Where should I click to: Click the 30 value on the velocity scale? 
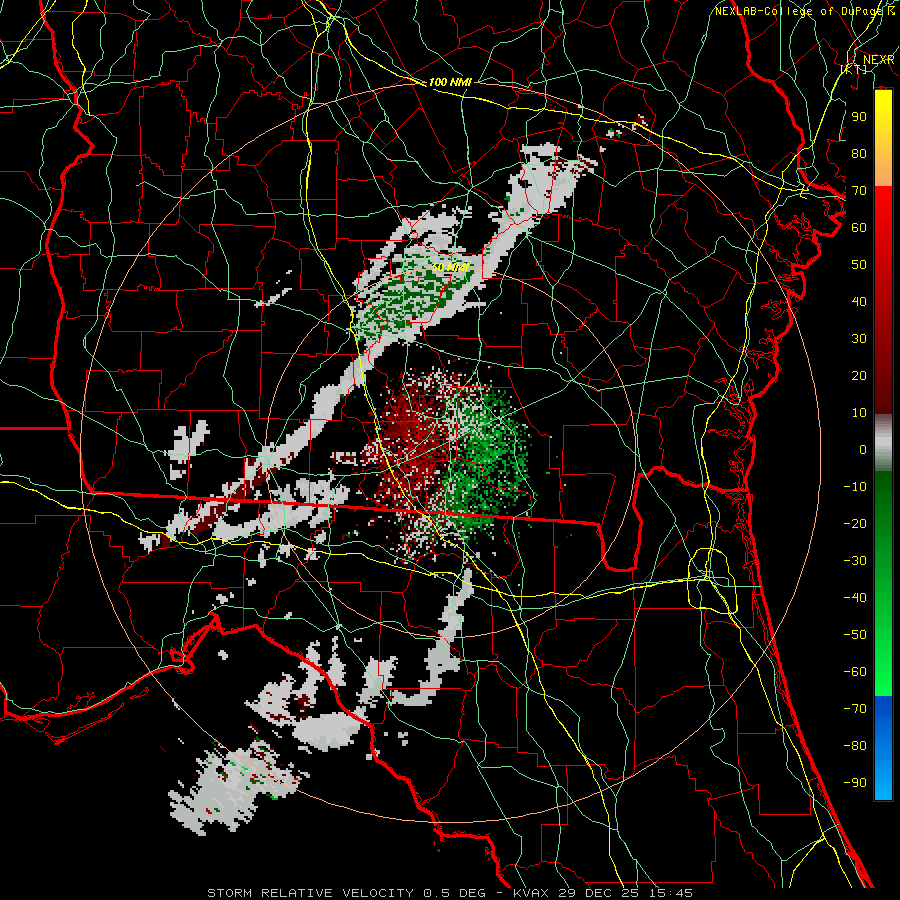tap(859, 339)
